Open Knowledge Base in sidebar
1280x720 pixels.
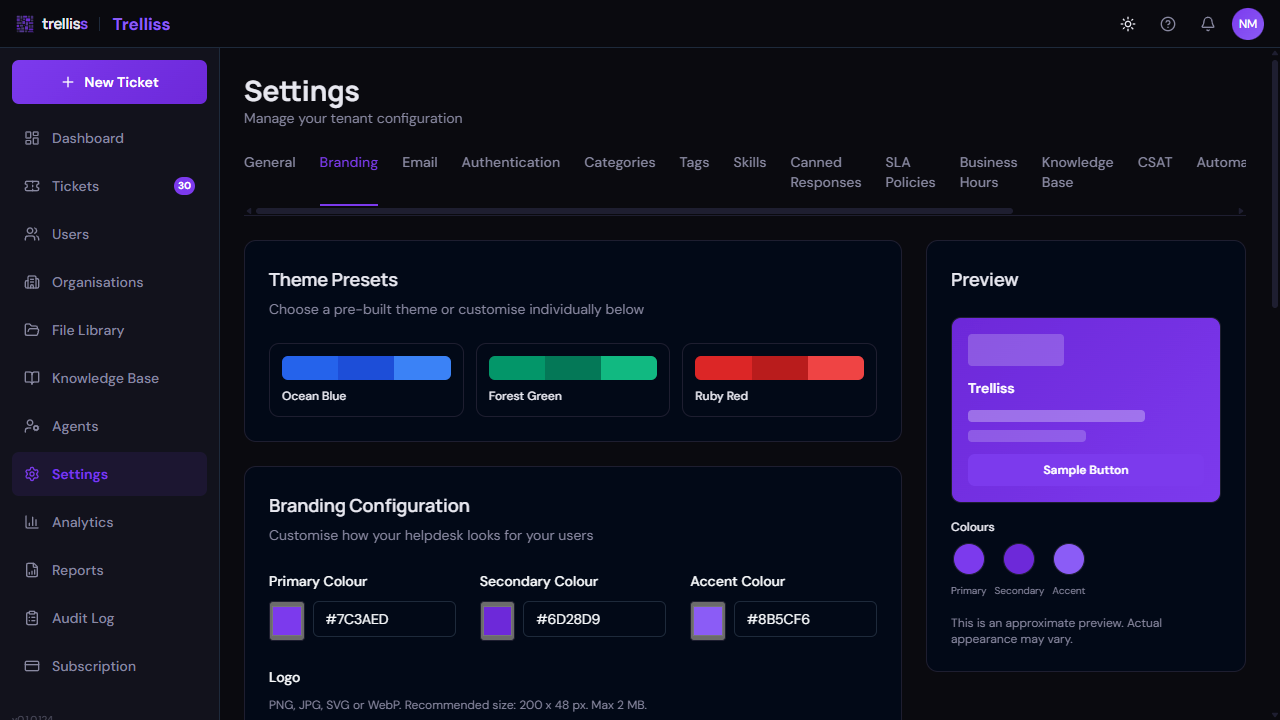[x=105, y=378]
